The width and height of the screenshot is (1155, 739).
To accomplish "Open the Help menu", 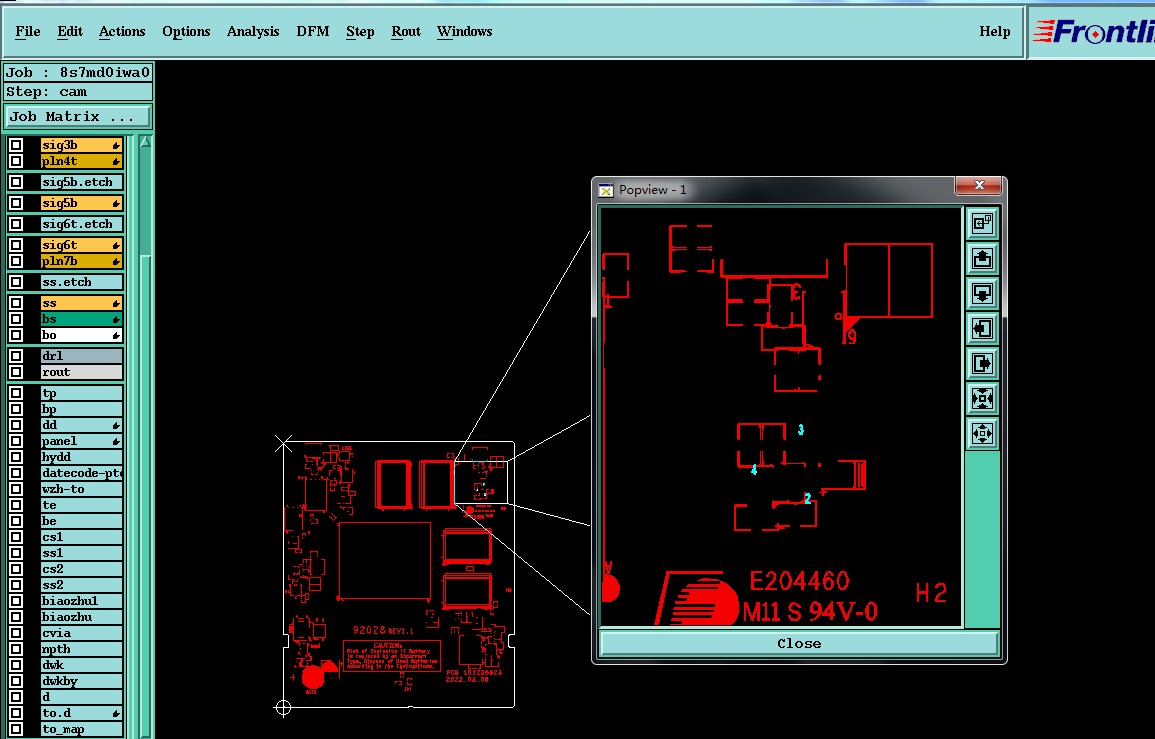I will click(994, 32).
